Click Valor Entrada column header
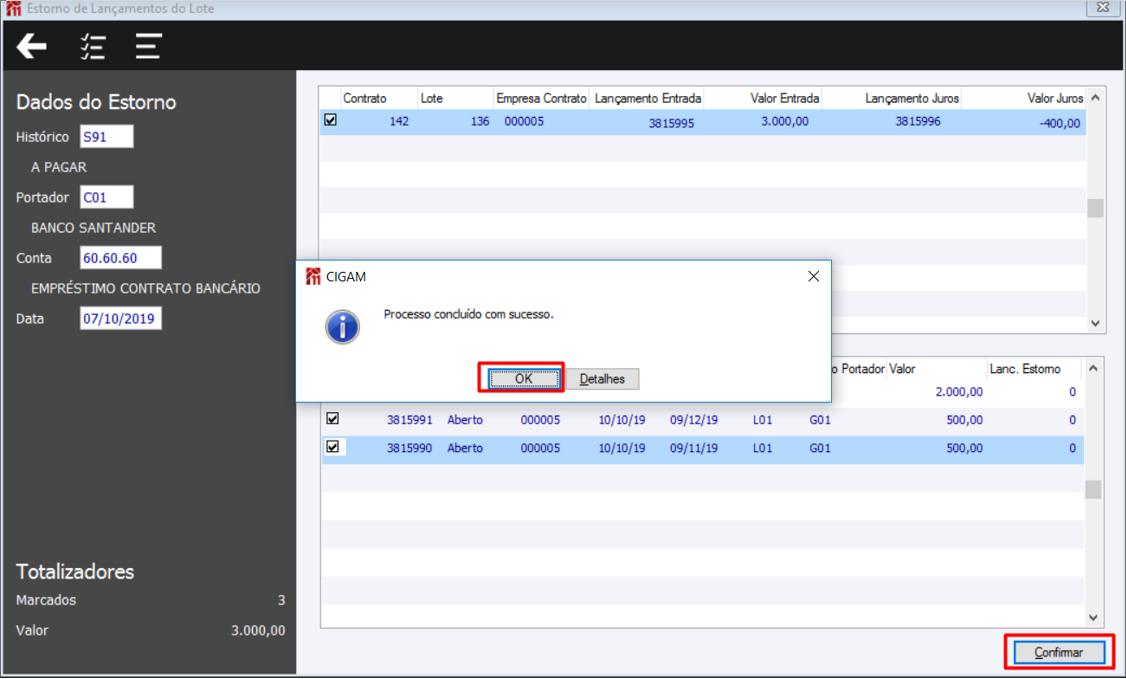 (x=763, y=98)
